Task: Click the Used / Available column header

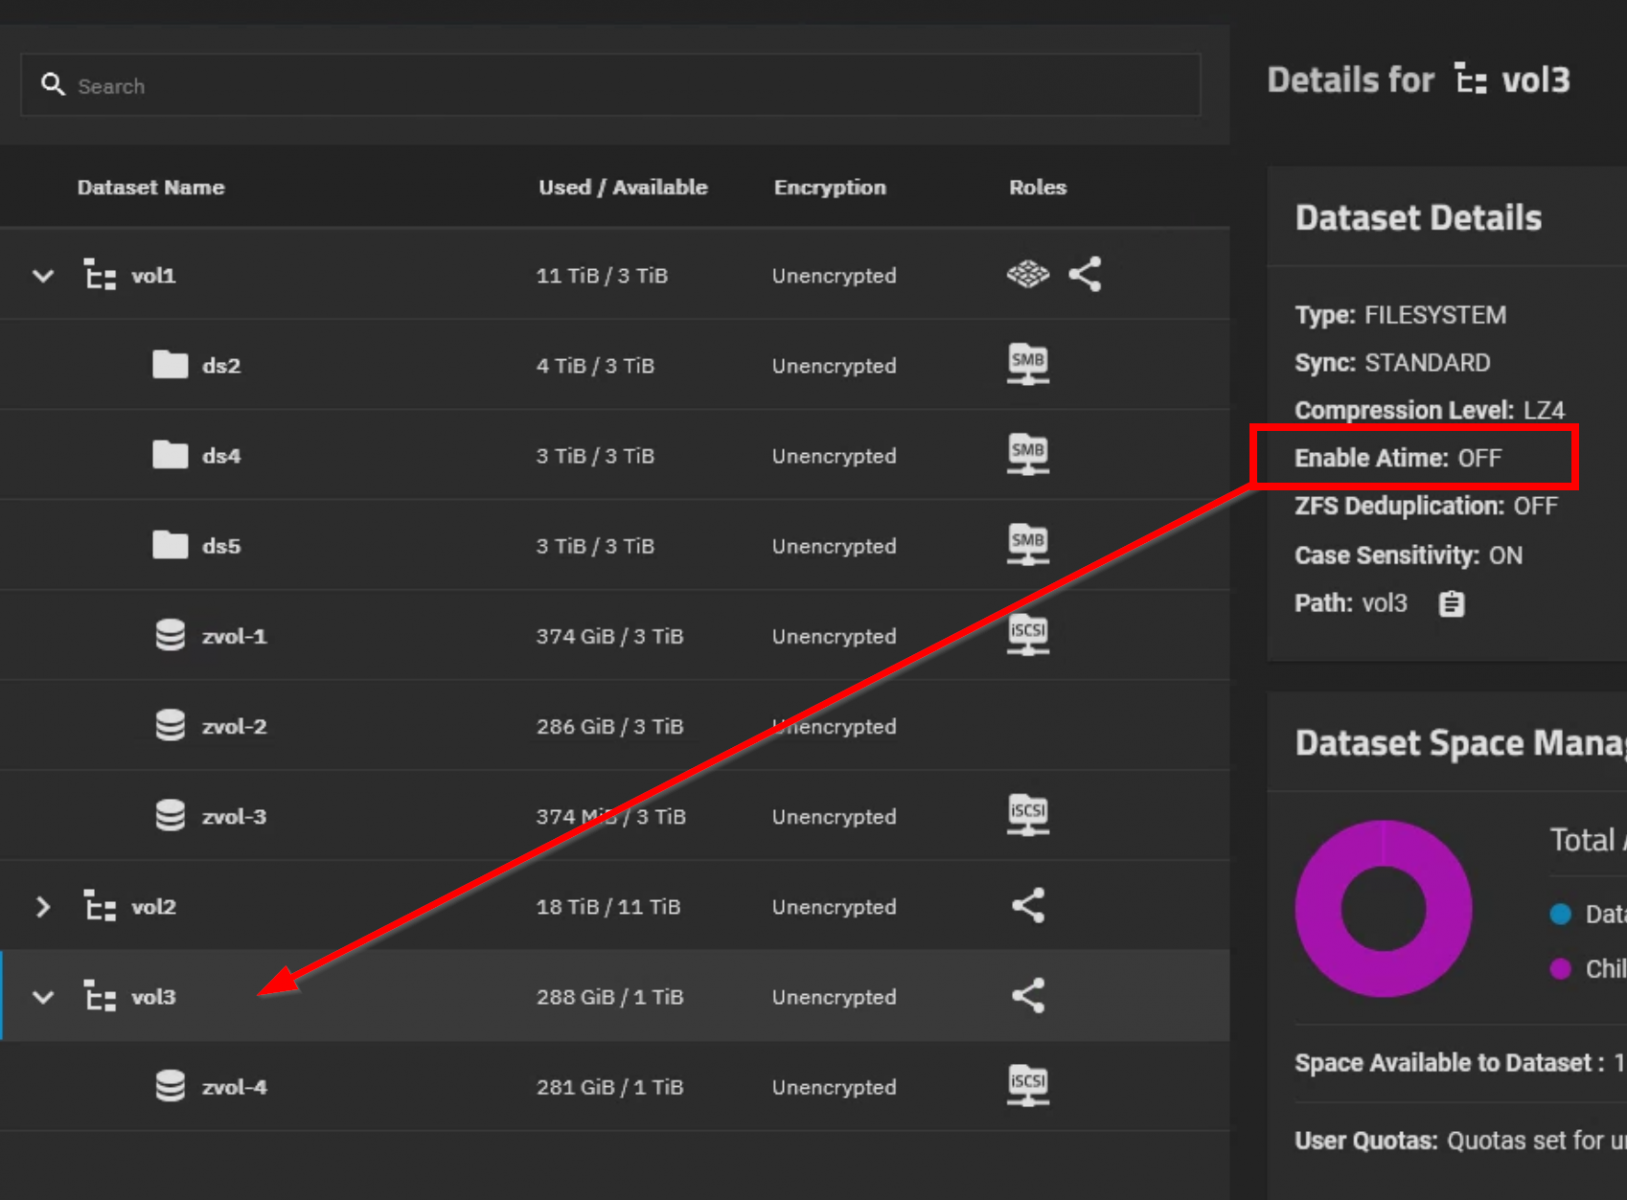Action: click(x=623, y=187)
